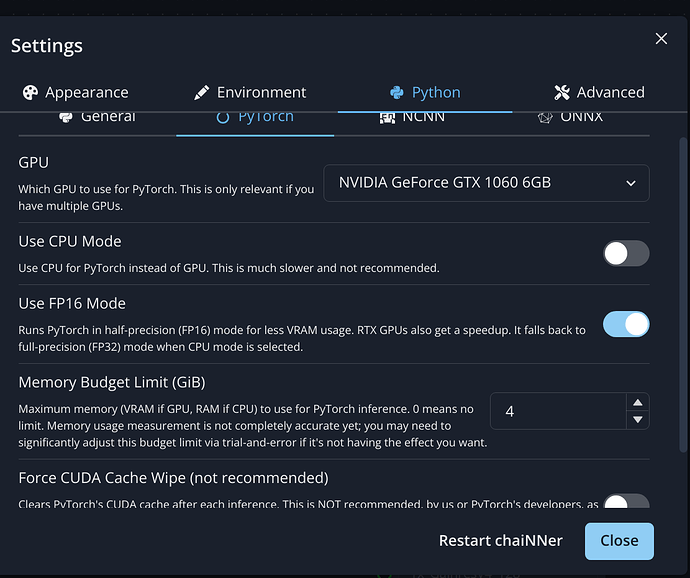Switch to the Advanced settings tab
Screen dimensions: 690x578
coord(599,92)
